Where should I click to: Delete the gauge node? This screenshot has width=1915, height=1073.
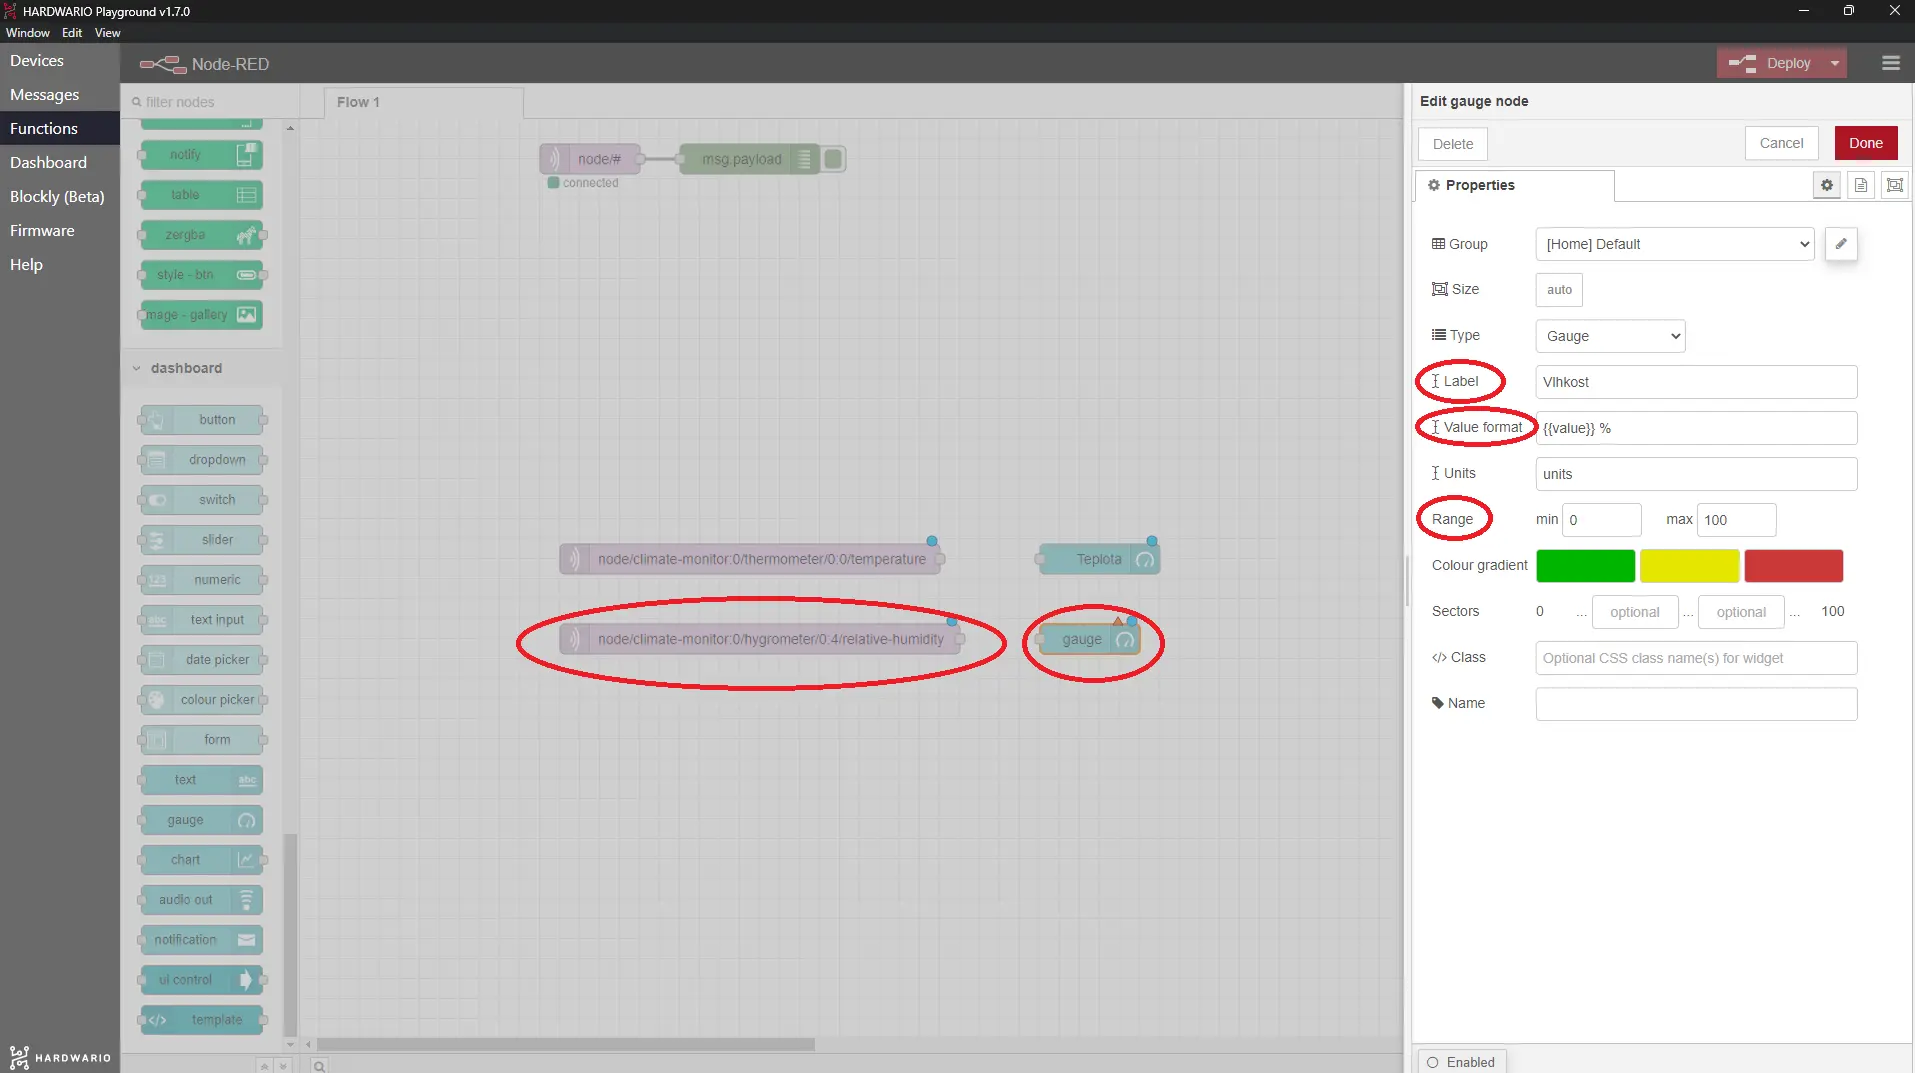[x=1452, y=144]
